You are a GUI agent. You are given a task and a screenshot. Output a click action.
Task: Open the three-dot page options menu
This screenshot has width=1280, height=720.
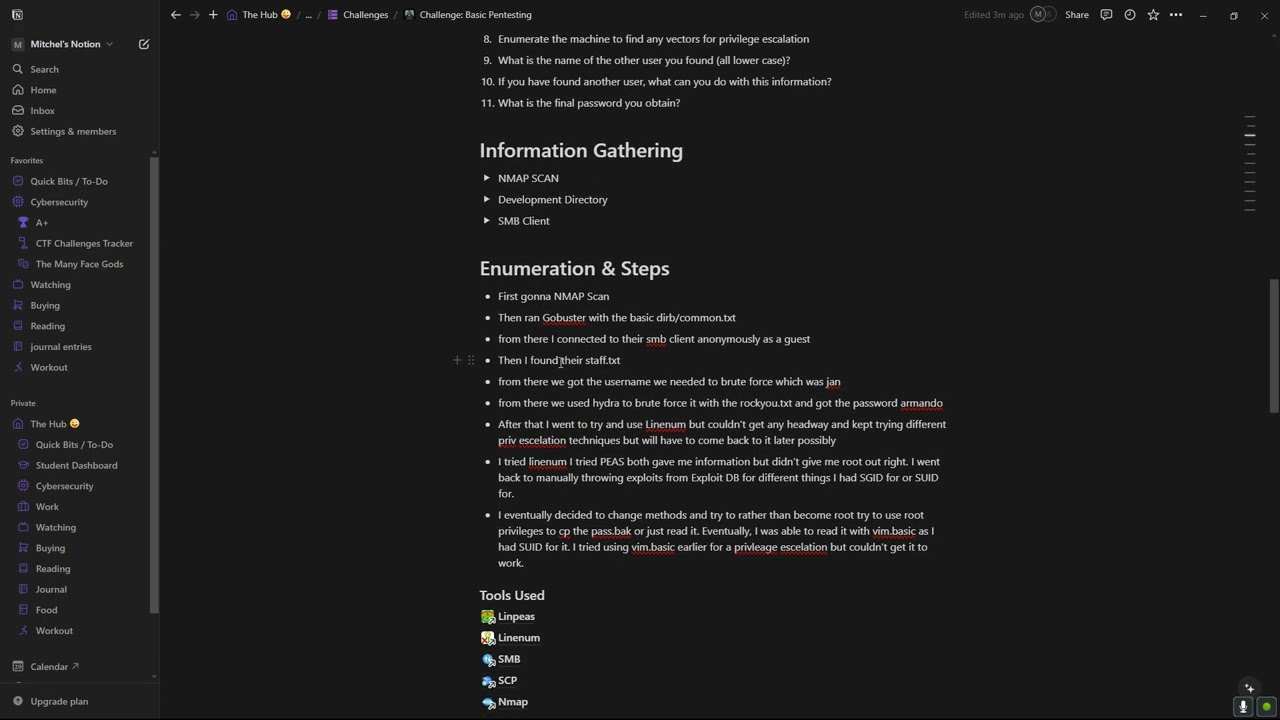pyautogui.click(x=1176, y=15)
